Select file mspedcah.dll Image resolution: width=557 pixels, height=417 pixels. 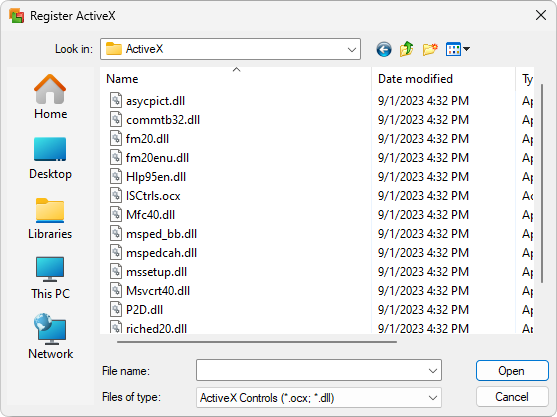(161, 253)
